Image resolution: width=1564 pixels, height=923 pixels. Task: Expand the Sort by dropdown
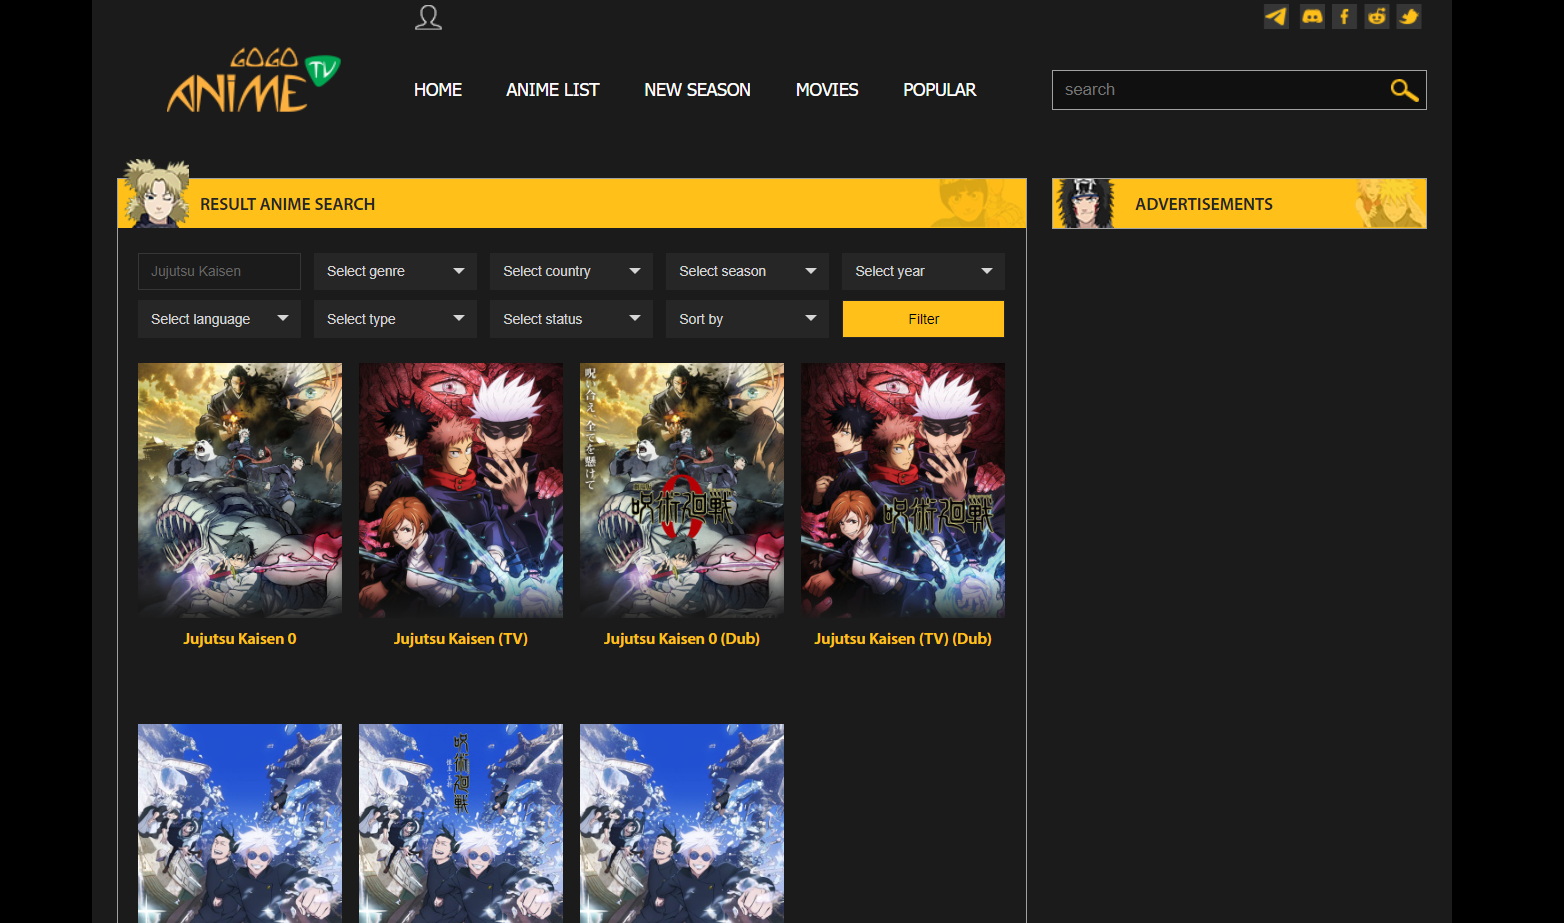[x=747, y=319]
